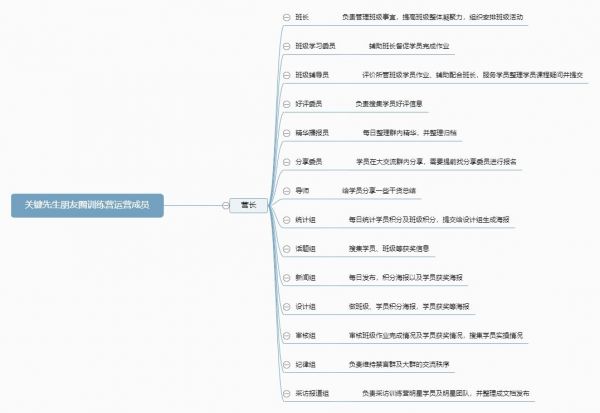Click the 审核组 topic label
Viewport: 600px width, 413px height.
pyautogui.click(x=307, y=335)
